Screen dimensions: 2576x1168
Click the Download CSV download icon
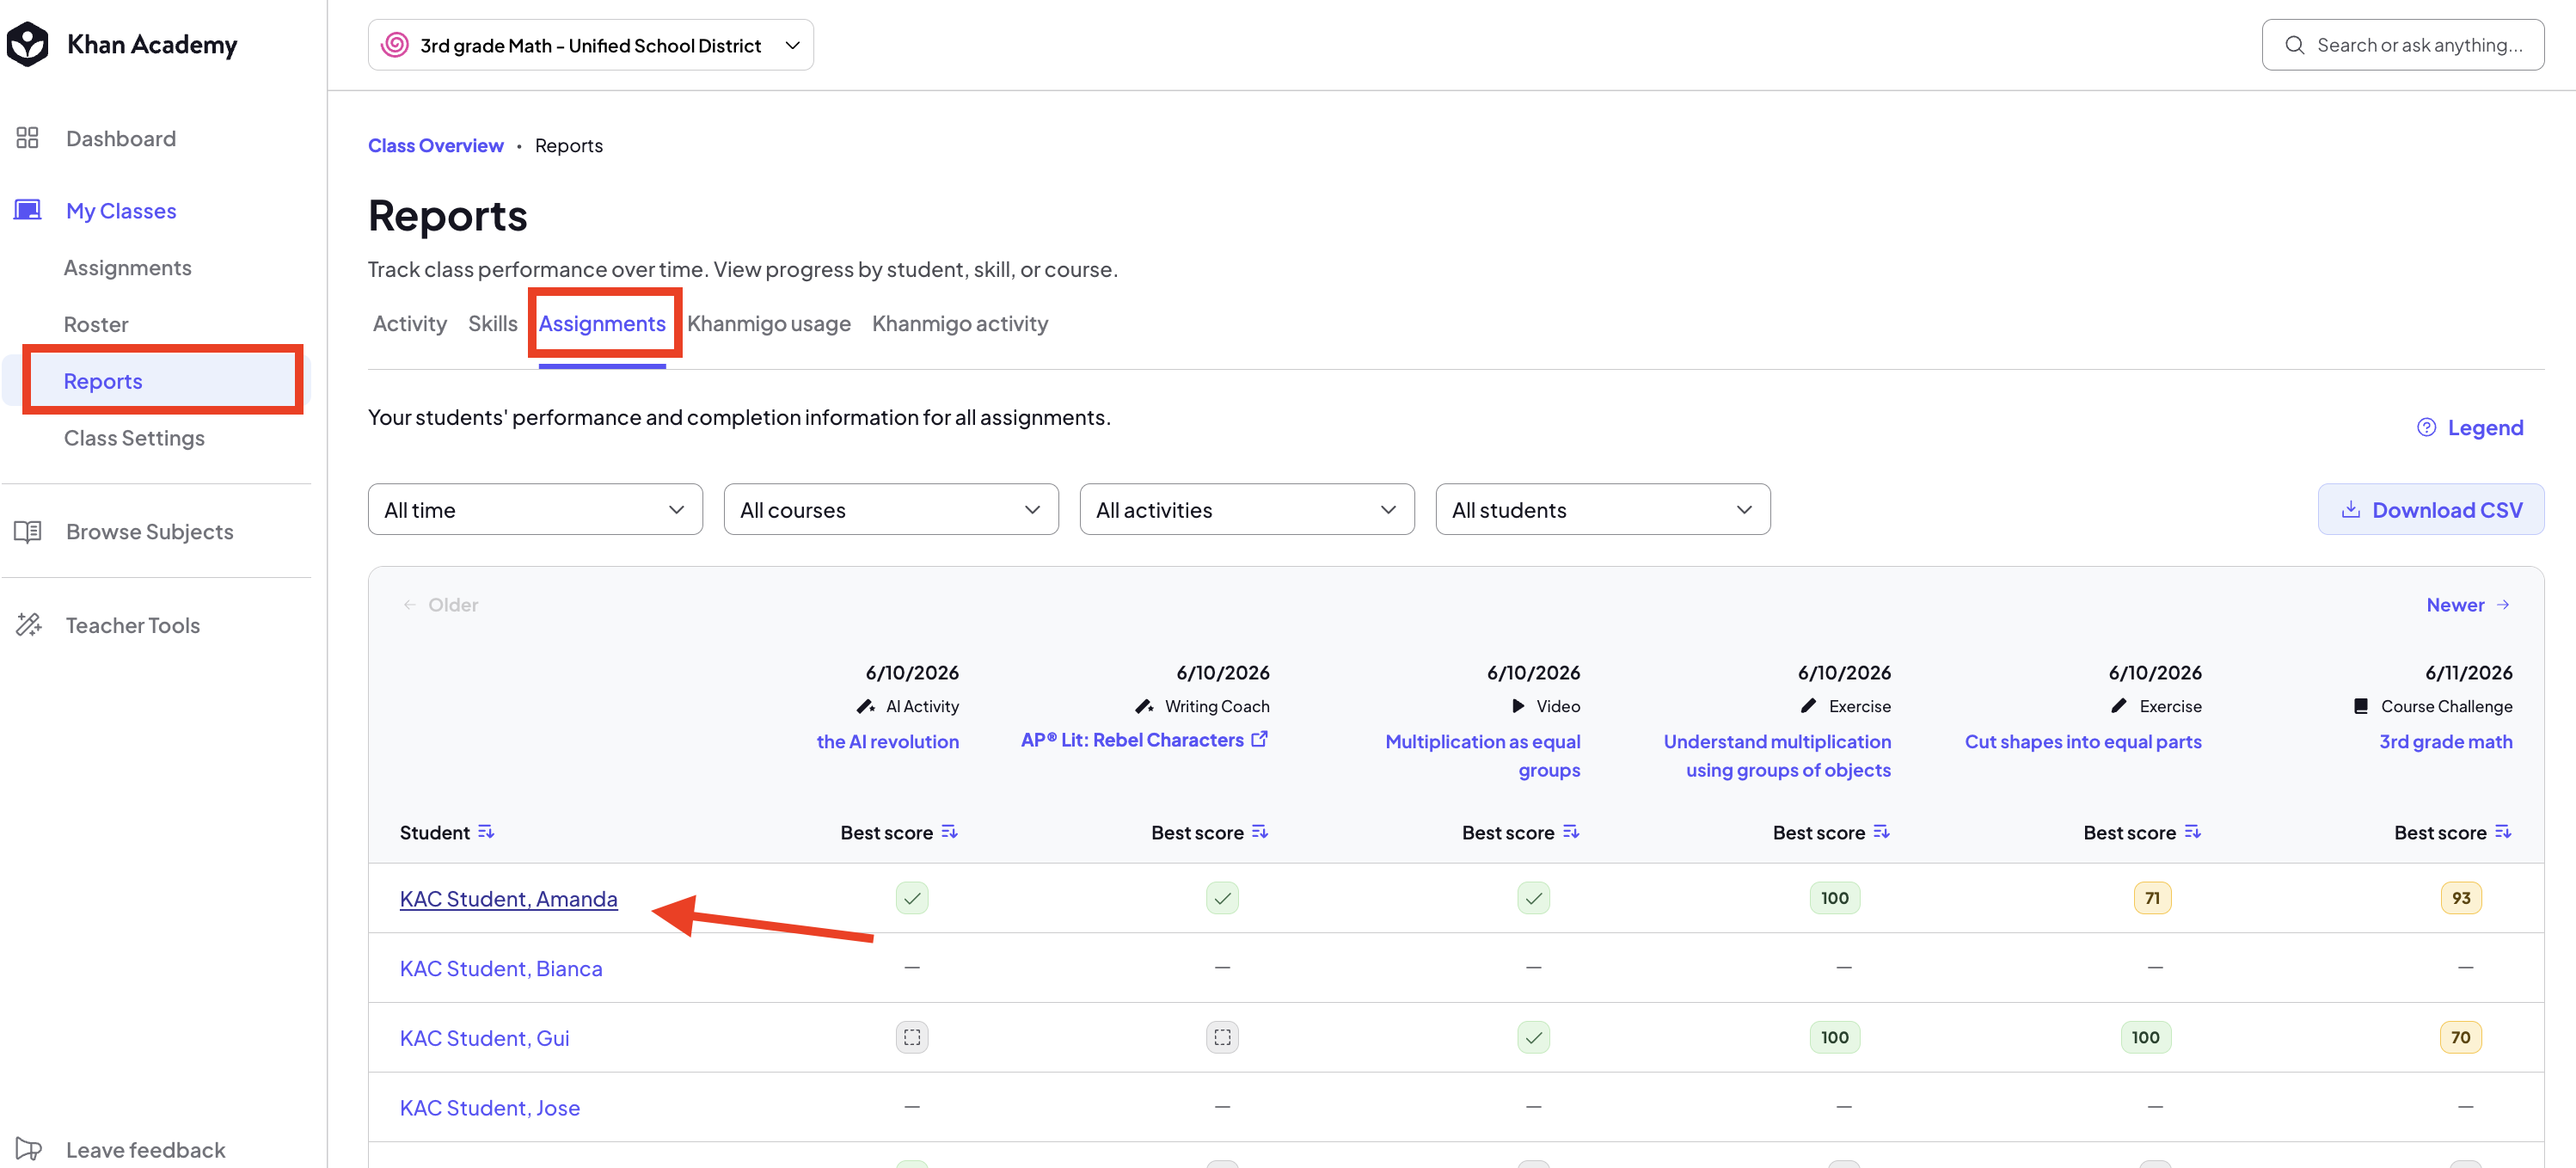click(2350, 510)
